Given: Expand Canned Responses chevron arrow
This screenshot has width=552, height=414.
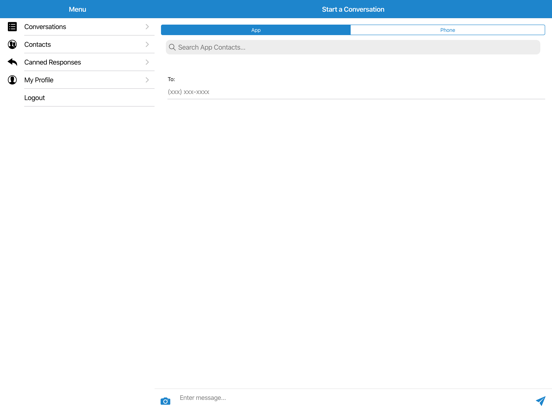Looking at the screenshot, I should [147, 62].
